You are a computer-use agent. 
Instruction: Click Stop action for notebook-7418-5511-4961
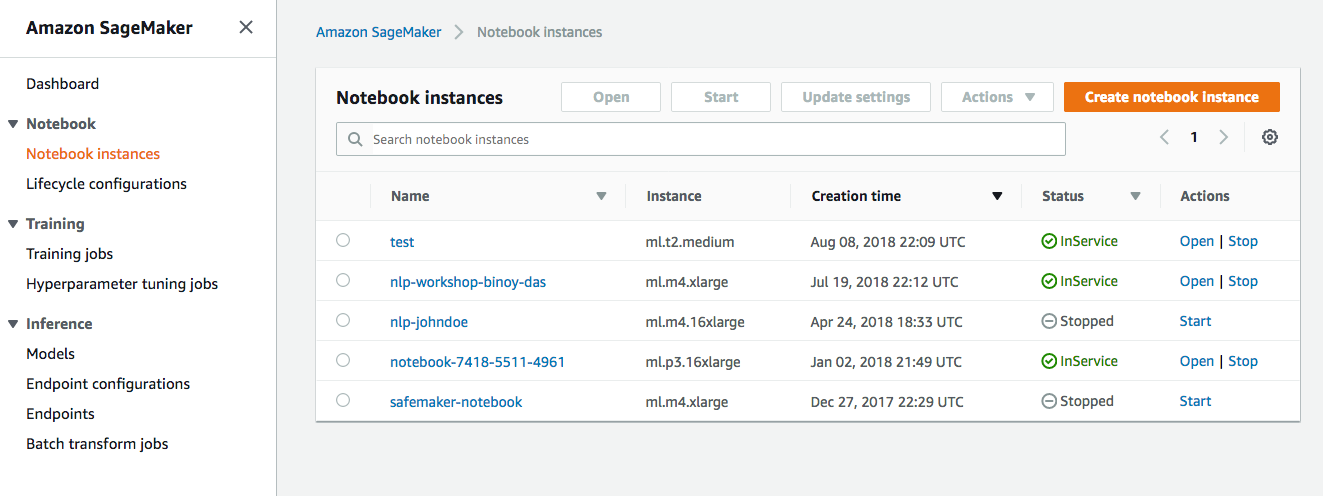tap(1243, 361)
